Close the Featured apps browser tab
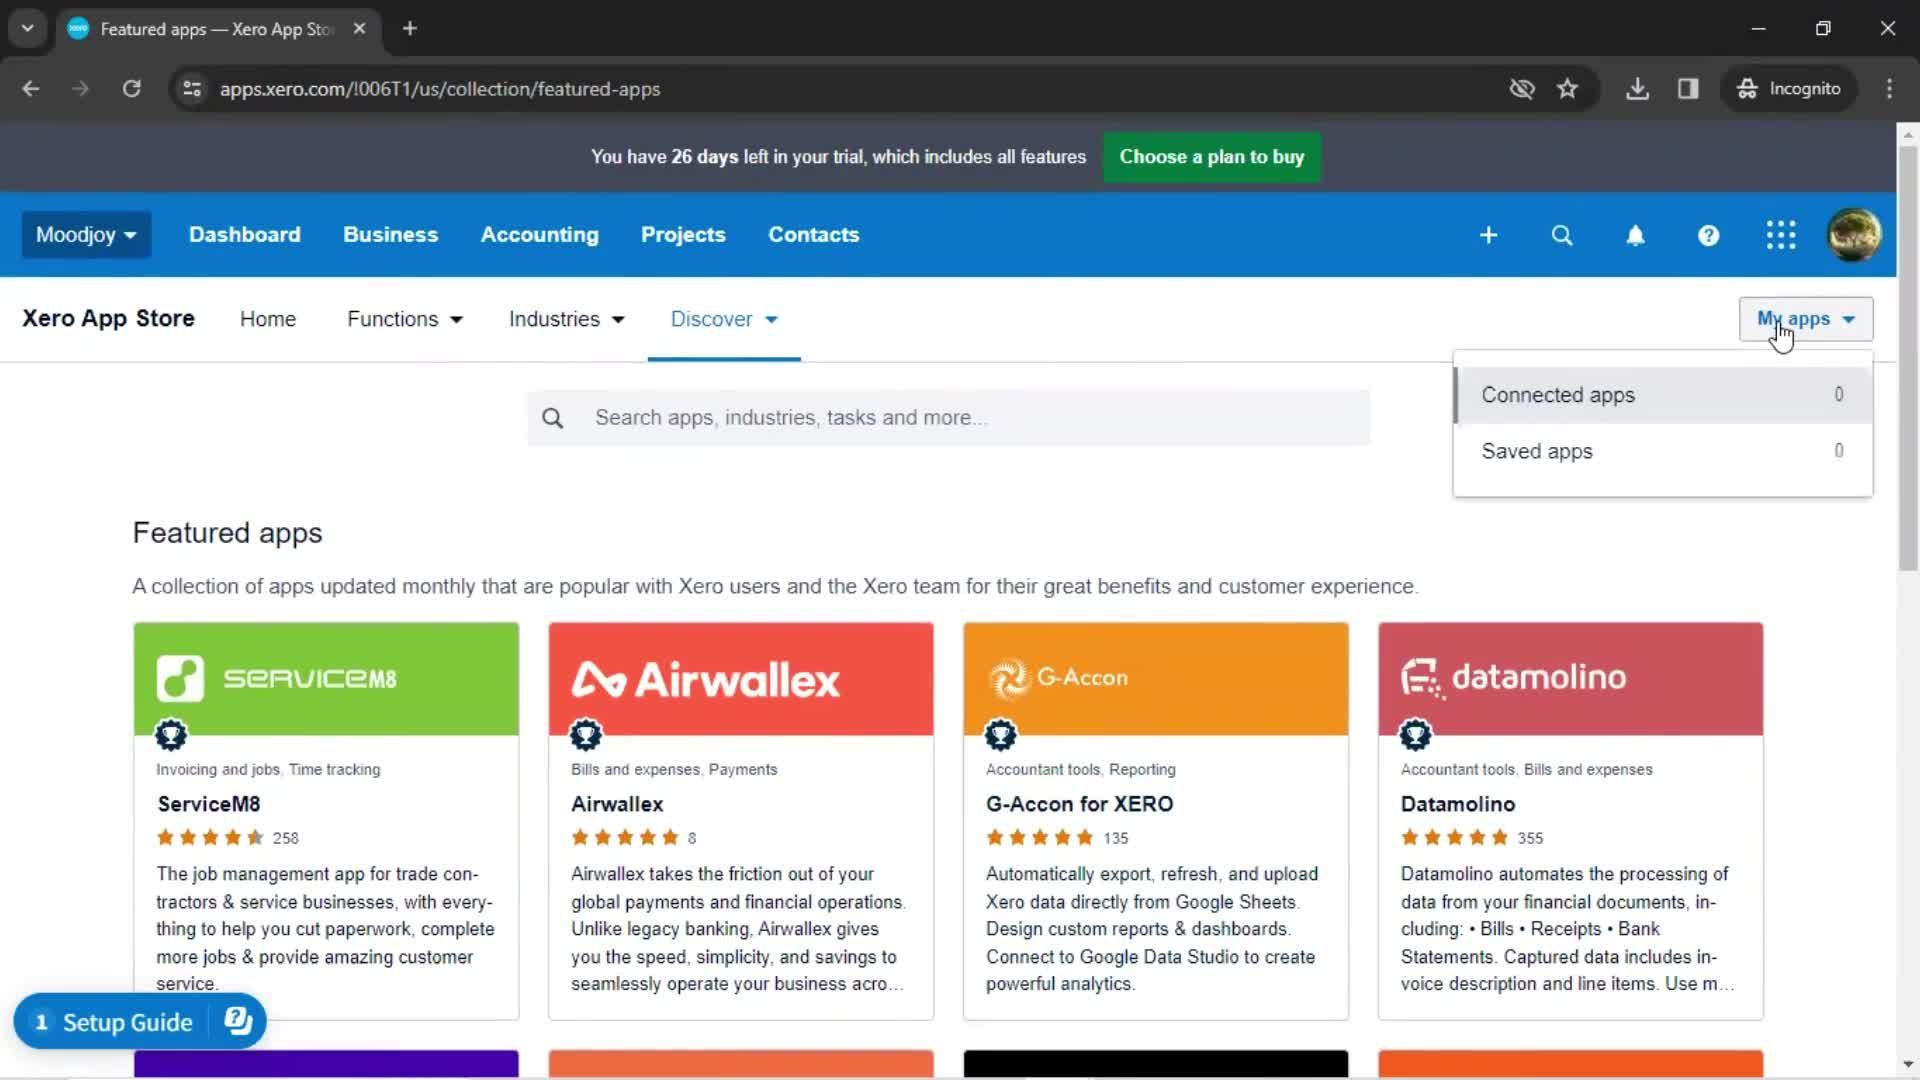Viewport: 1920px width, 1080px height. coord(359,28)
